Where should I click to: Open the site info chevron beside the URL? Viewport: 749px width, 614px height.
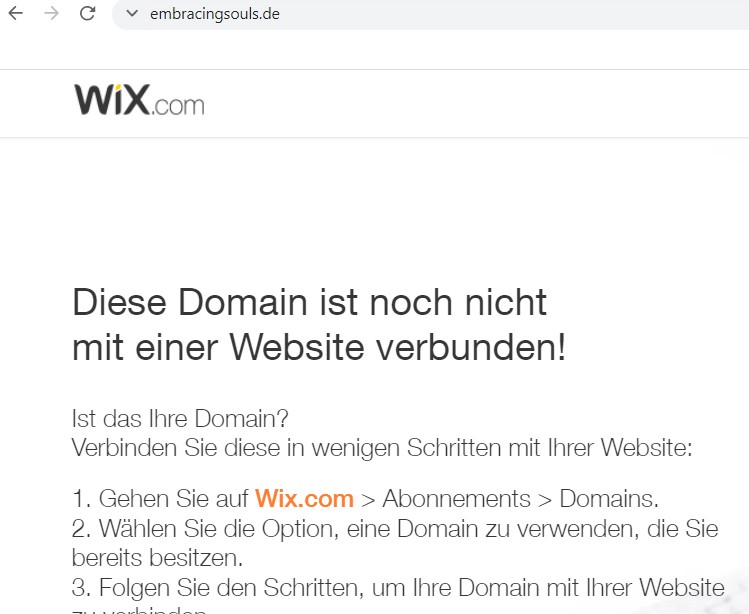[x=131, y=13]
